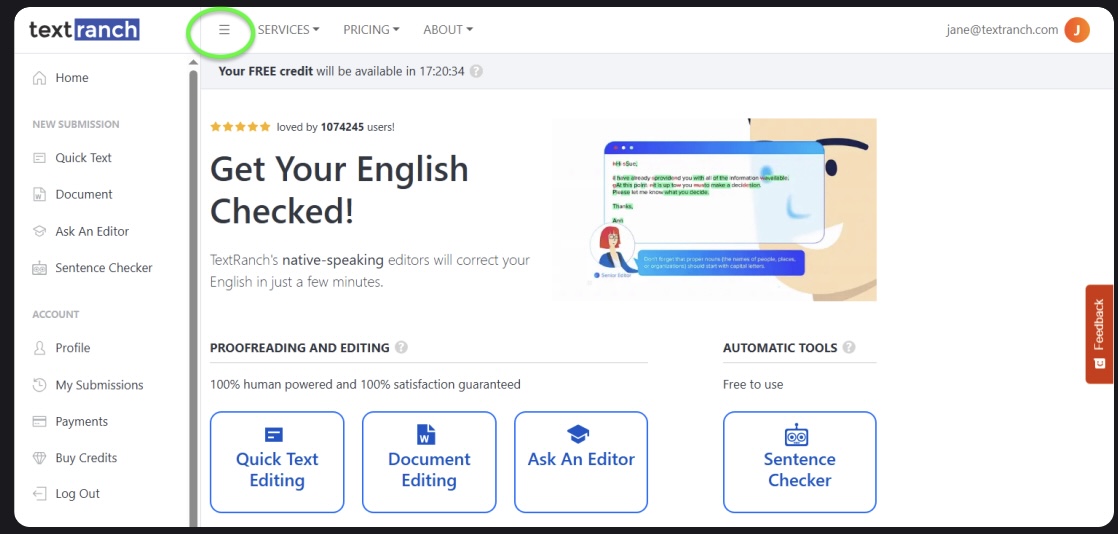Image resolution: width=1118 pixels, height=534 pixels.
Task: Click the 'Get Your English Checked!' heading
Action: pos(339,190)
